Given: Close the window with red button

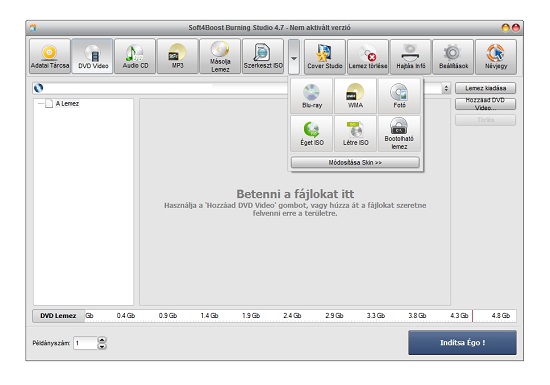Looking at the screenshot, I should [x=516, y=28].
